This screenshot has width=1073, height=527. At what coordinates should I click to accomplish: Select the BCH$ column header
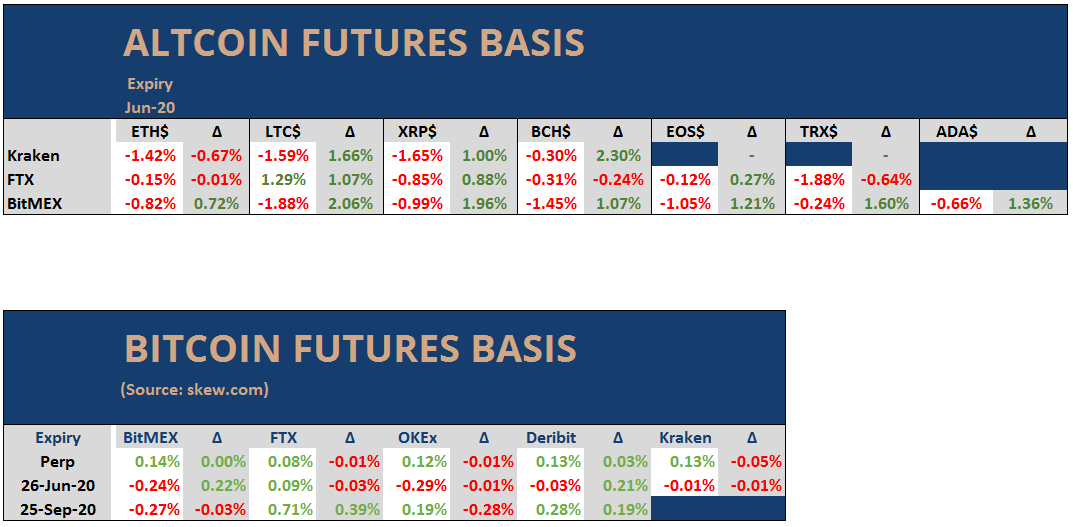click(x=550, y=131)
